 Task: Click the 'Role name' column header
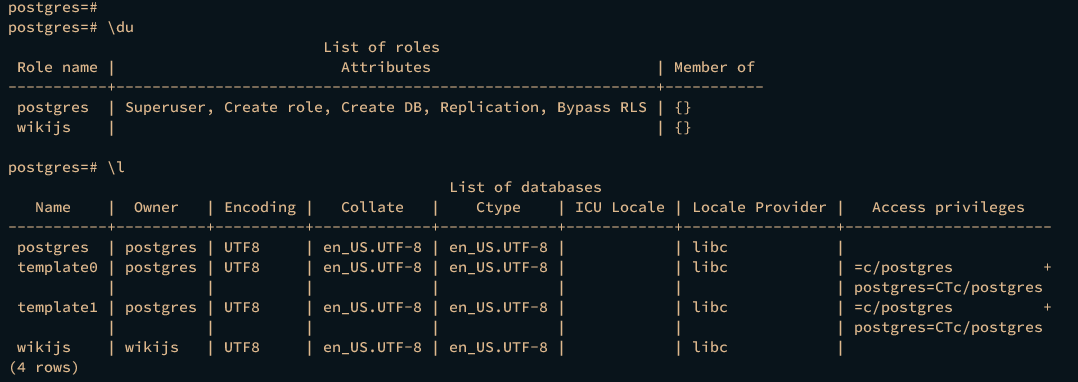57,67
